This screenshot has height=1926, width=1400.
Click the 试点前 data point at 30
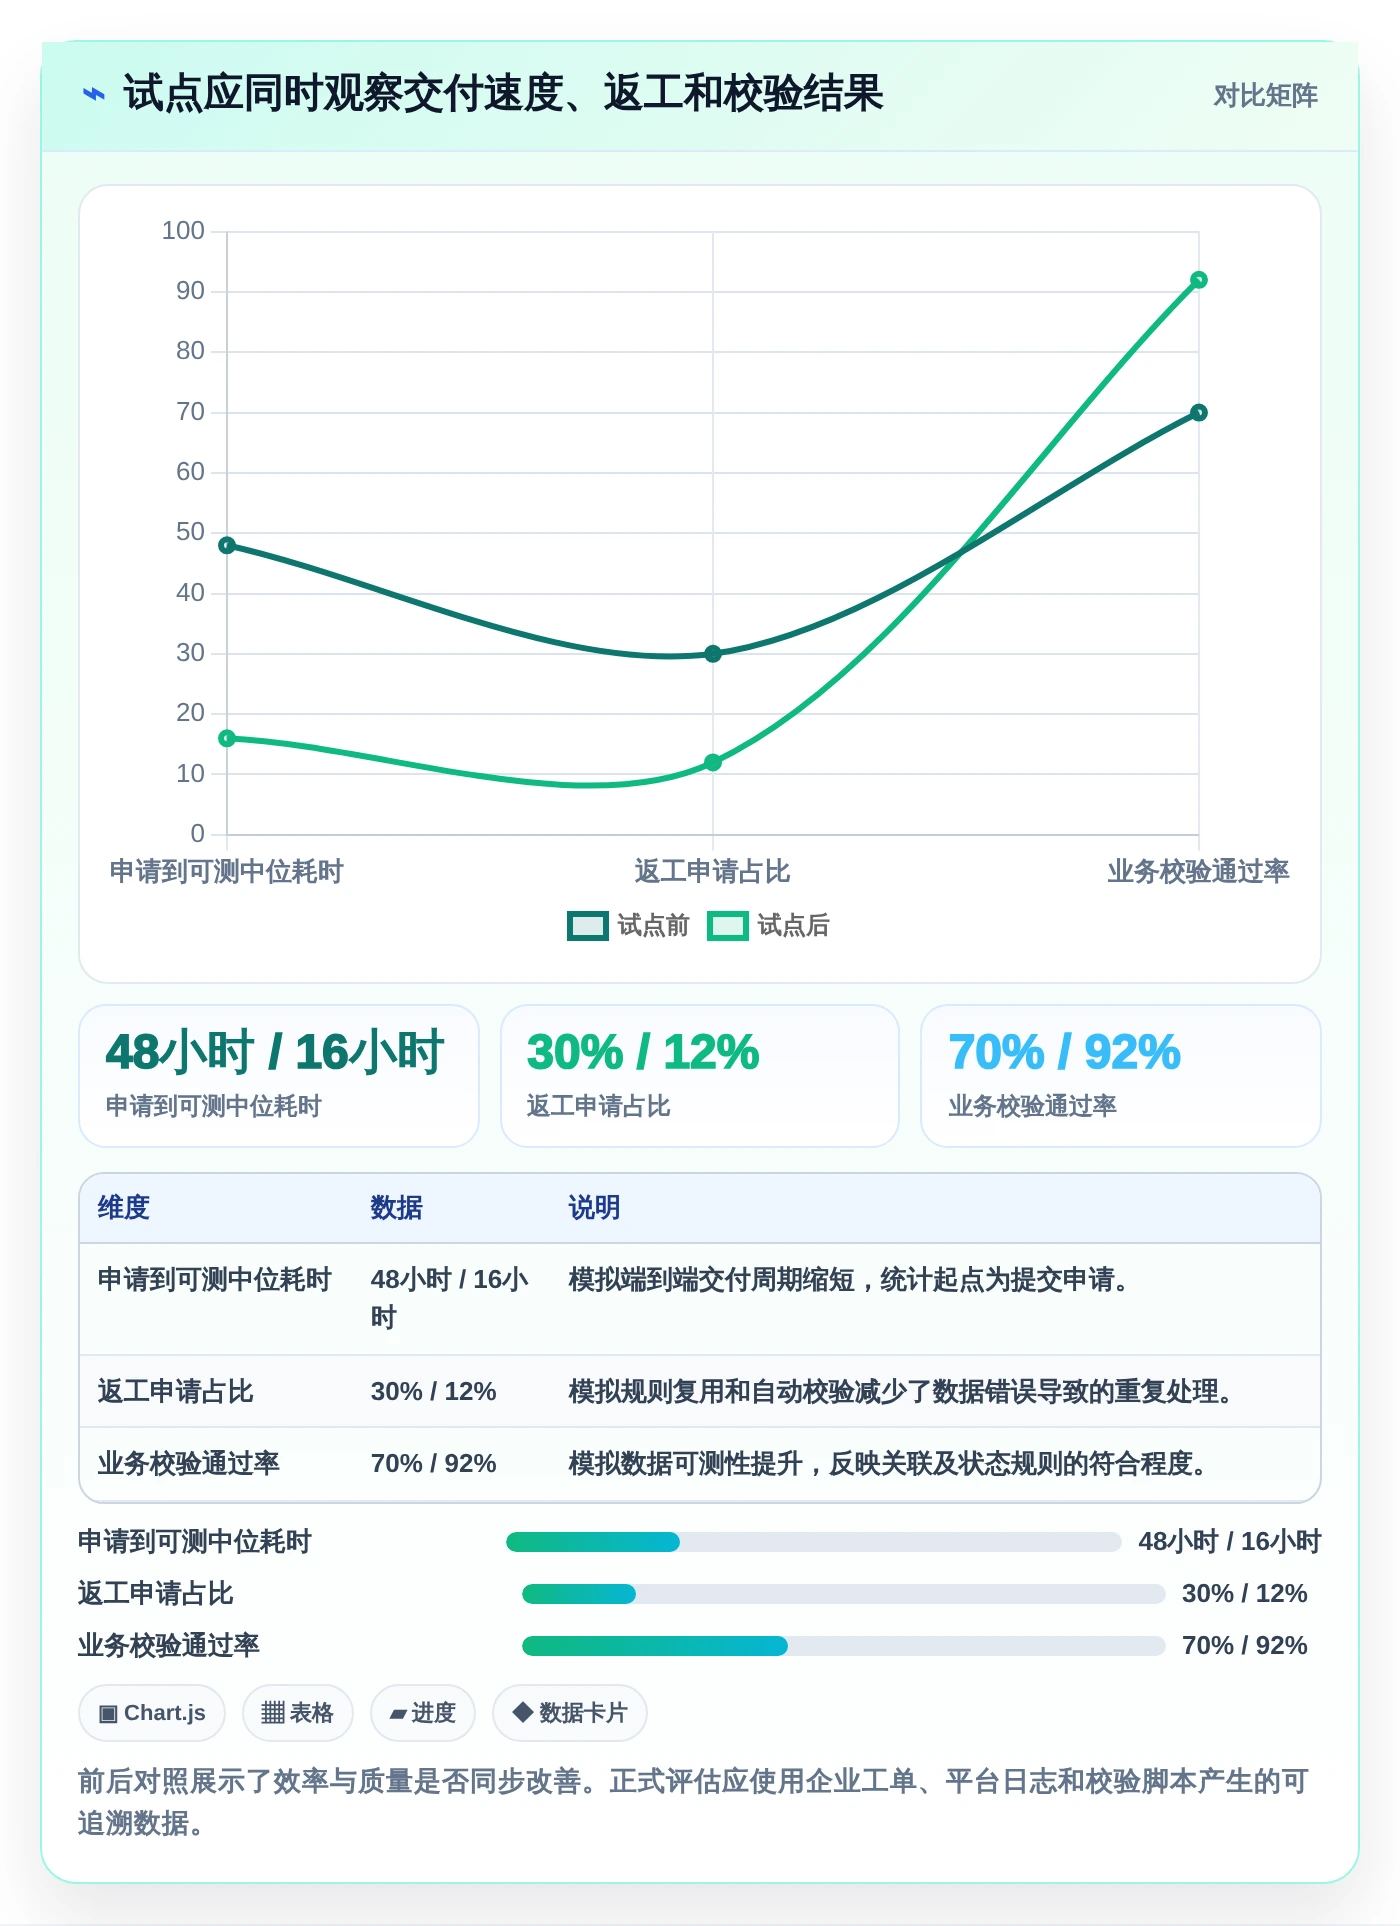[x=713, y=654]
